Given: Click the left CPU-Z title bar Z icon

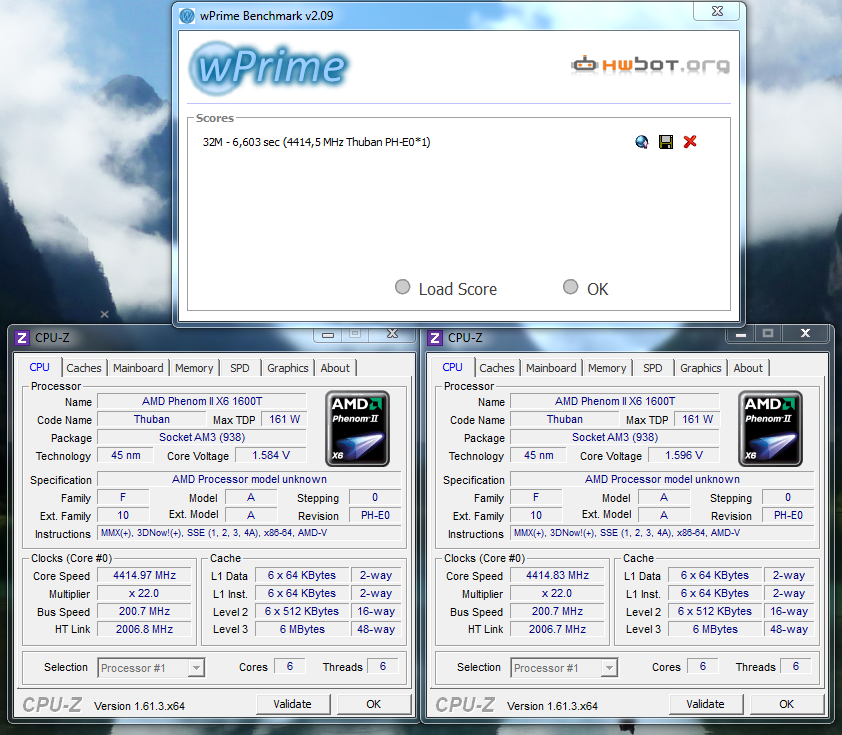Looking at the screenshot, I should pyautogui.click(x=21, y=338).
